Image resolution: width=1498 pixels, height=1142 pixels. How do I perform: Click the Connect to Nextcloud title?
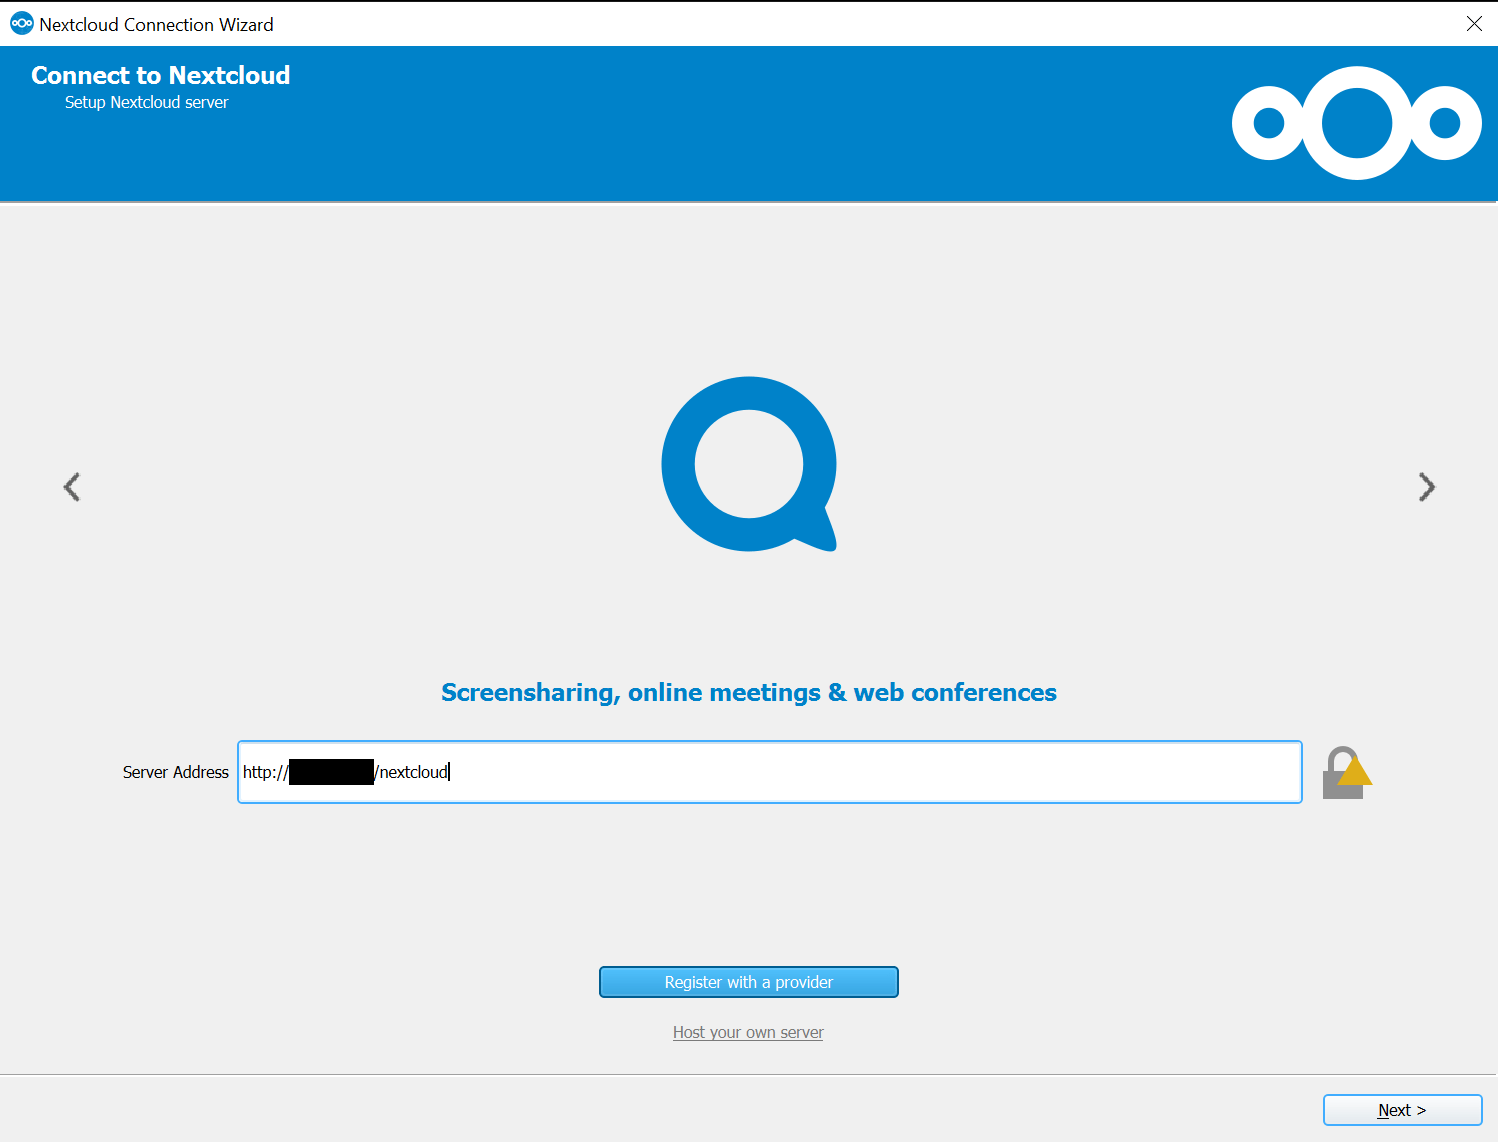161,75
